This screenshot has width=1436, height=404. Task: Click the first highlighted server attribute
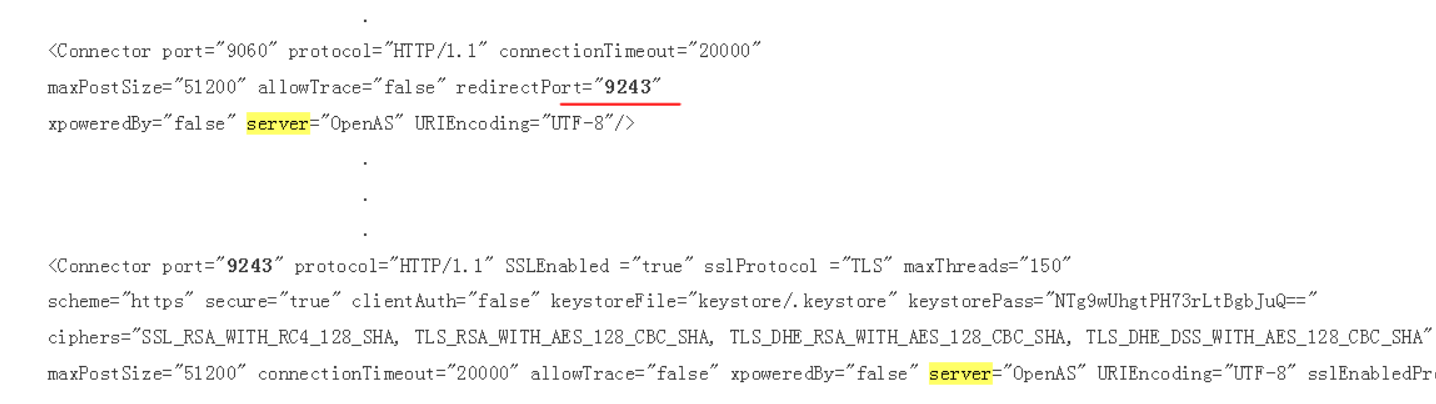pos(277,124)
